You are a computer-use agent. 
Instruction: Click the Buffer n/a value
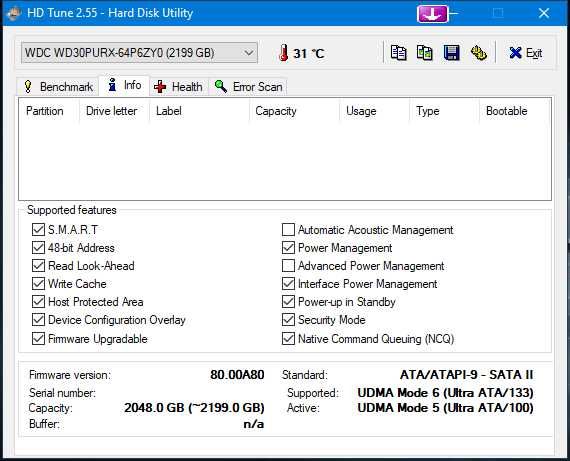[253, 424]
